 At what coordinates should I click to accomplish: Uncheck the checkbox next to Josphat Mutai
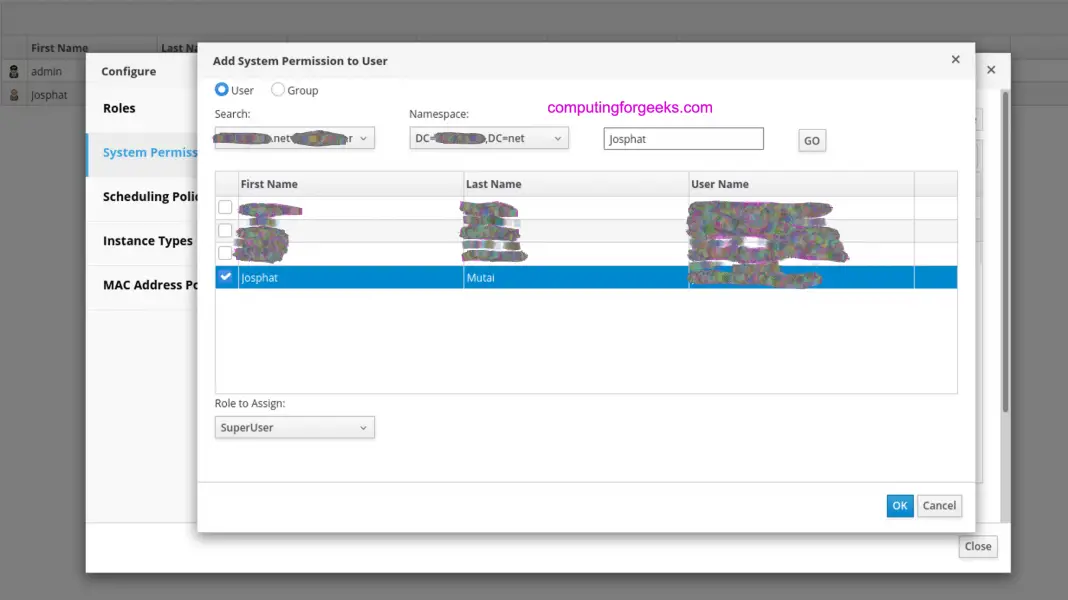point(225,276)
